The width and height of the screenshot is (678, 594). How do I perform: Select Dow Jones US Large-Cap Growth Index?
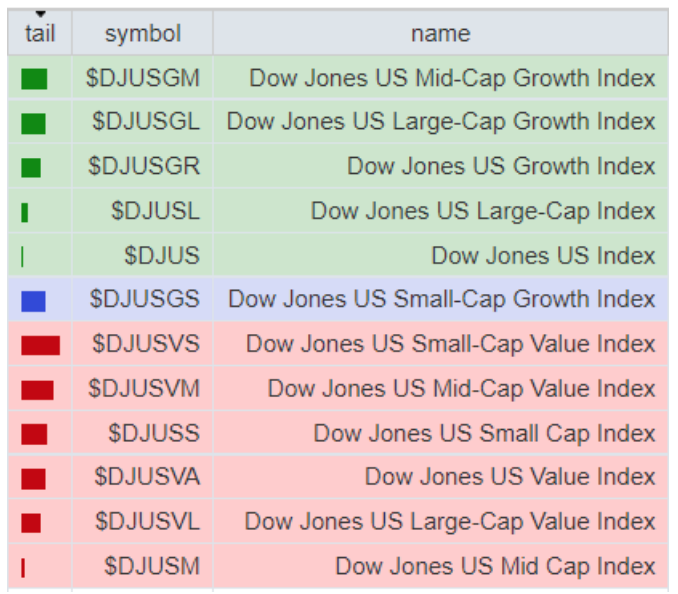coord(441,122)
